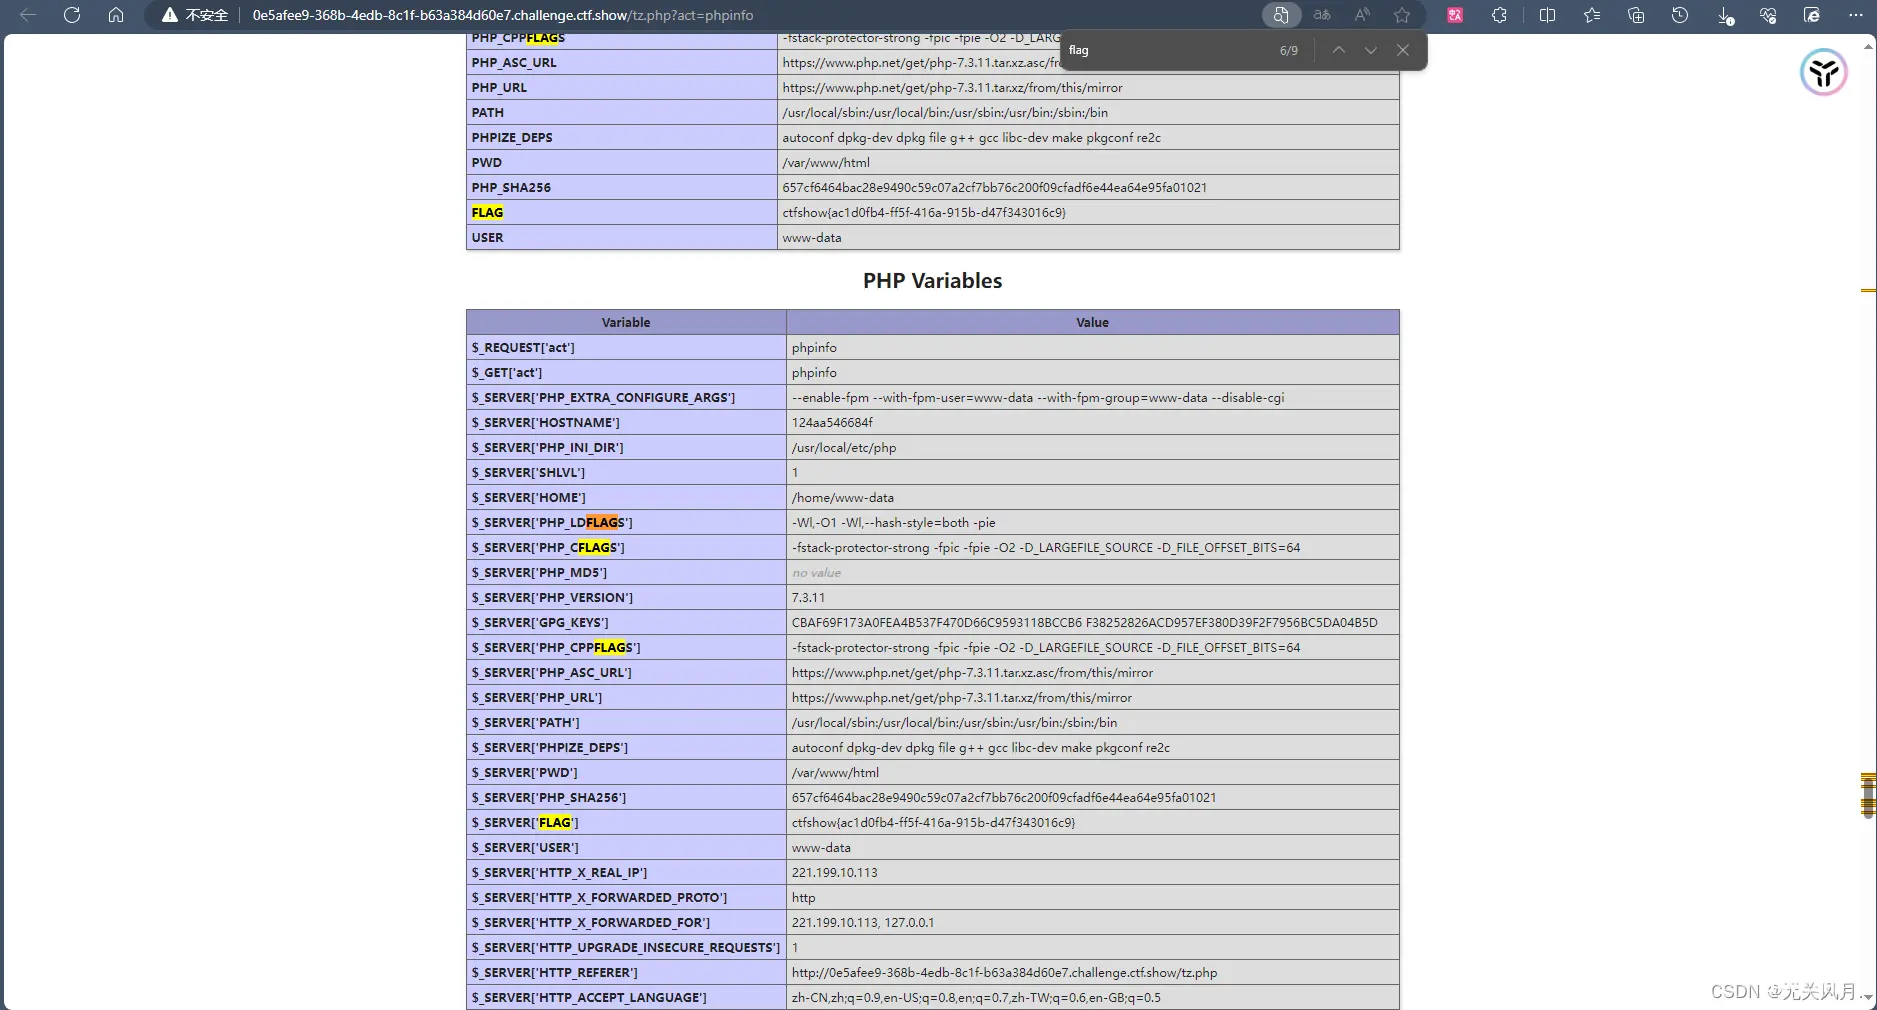Click the browser back arrow
Screen dimensions: 1877x1010
pyautogui.click(x=28, y=15)
